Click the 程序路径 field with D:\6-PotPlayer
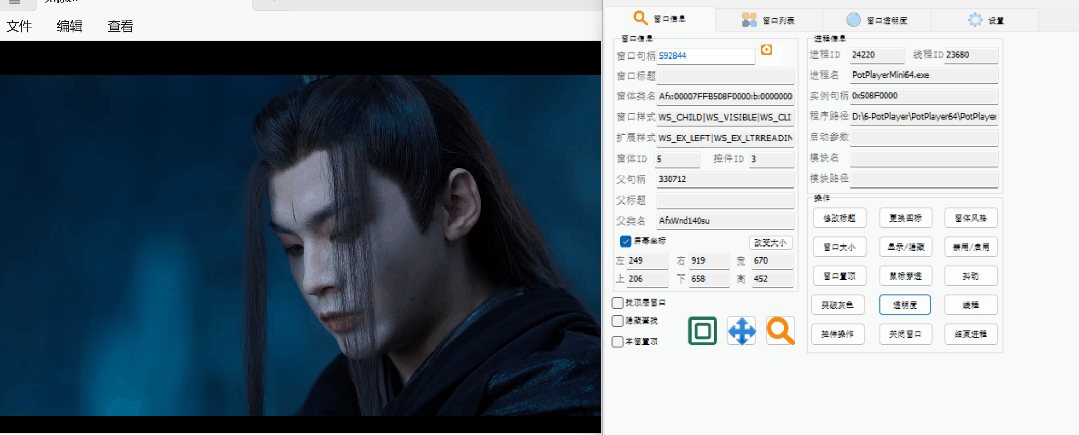The width and height of the screenshot is (1079, 435). pos(924,116)
